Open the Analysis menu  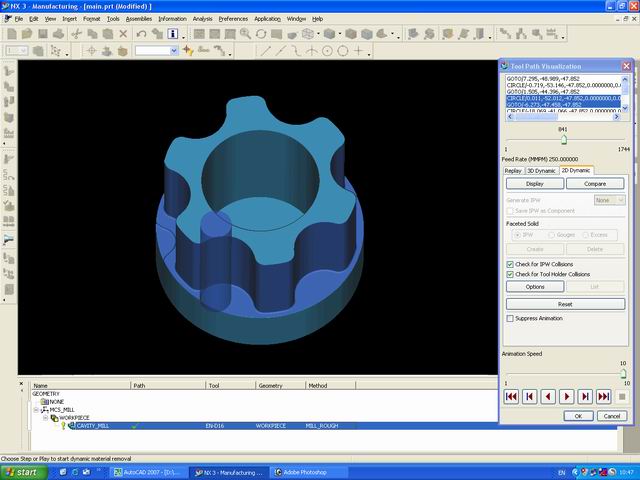[202, 18]
